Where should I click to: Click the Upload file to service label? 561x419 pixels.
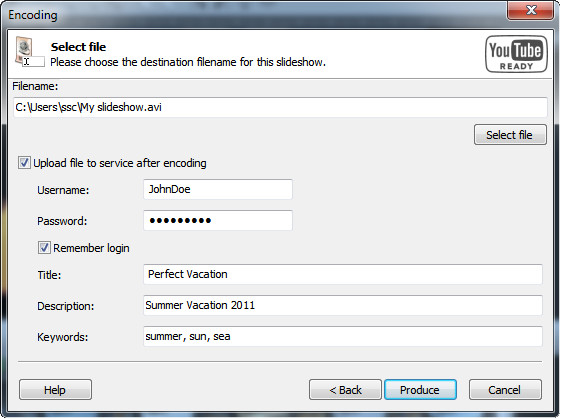tap(120, 163)
